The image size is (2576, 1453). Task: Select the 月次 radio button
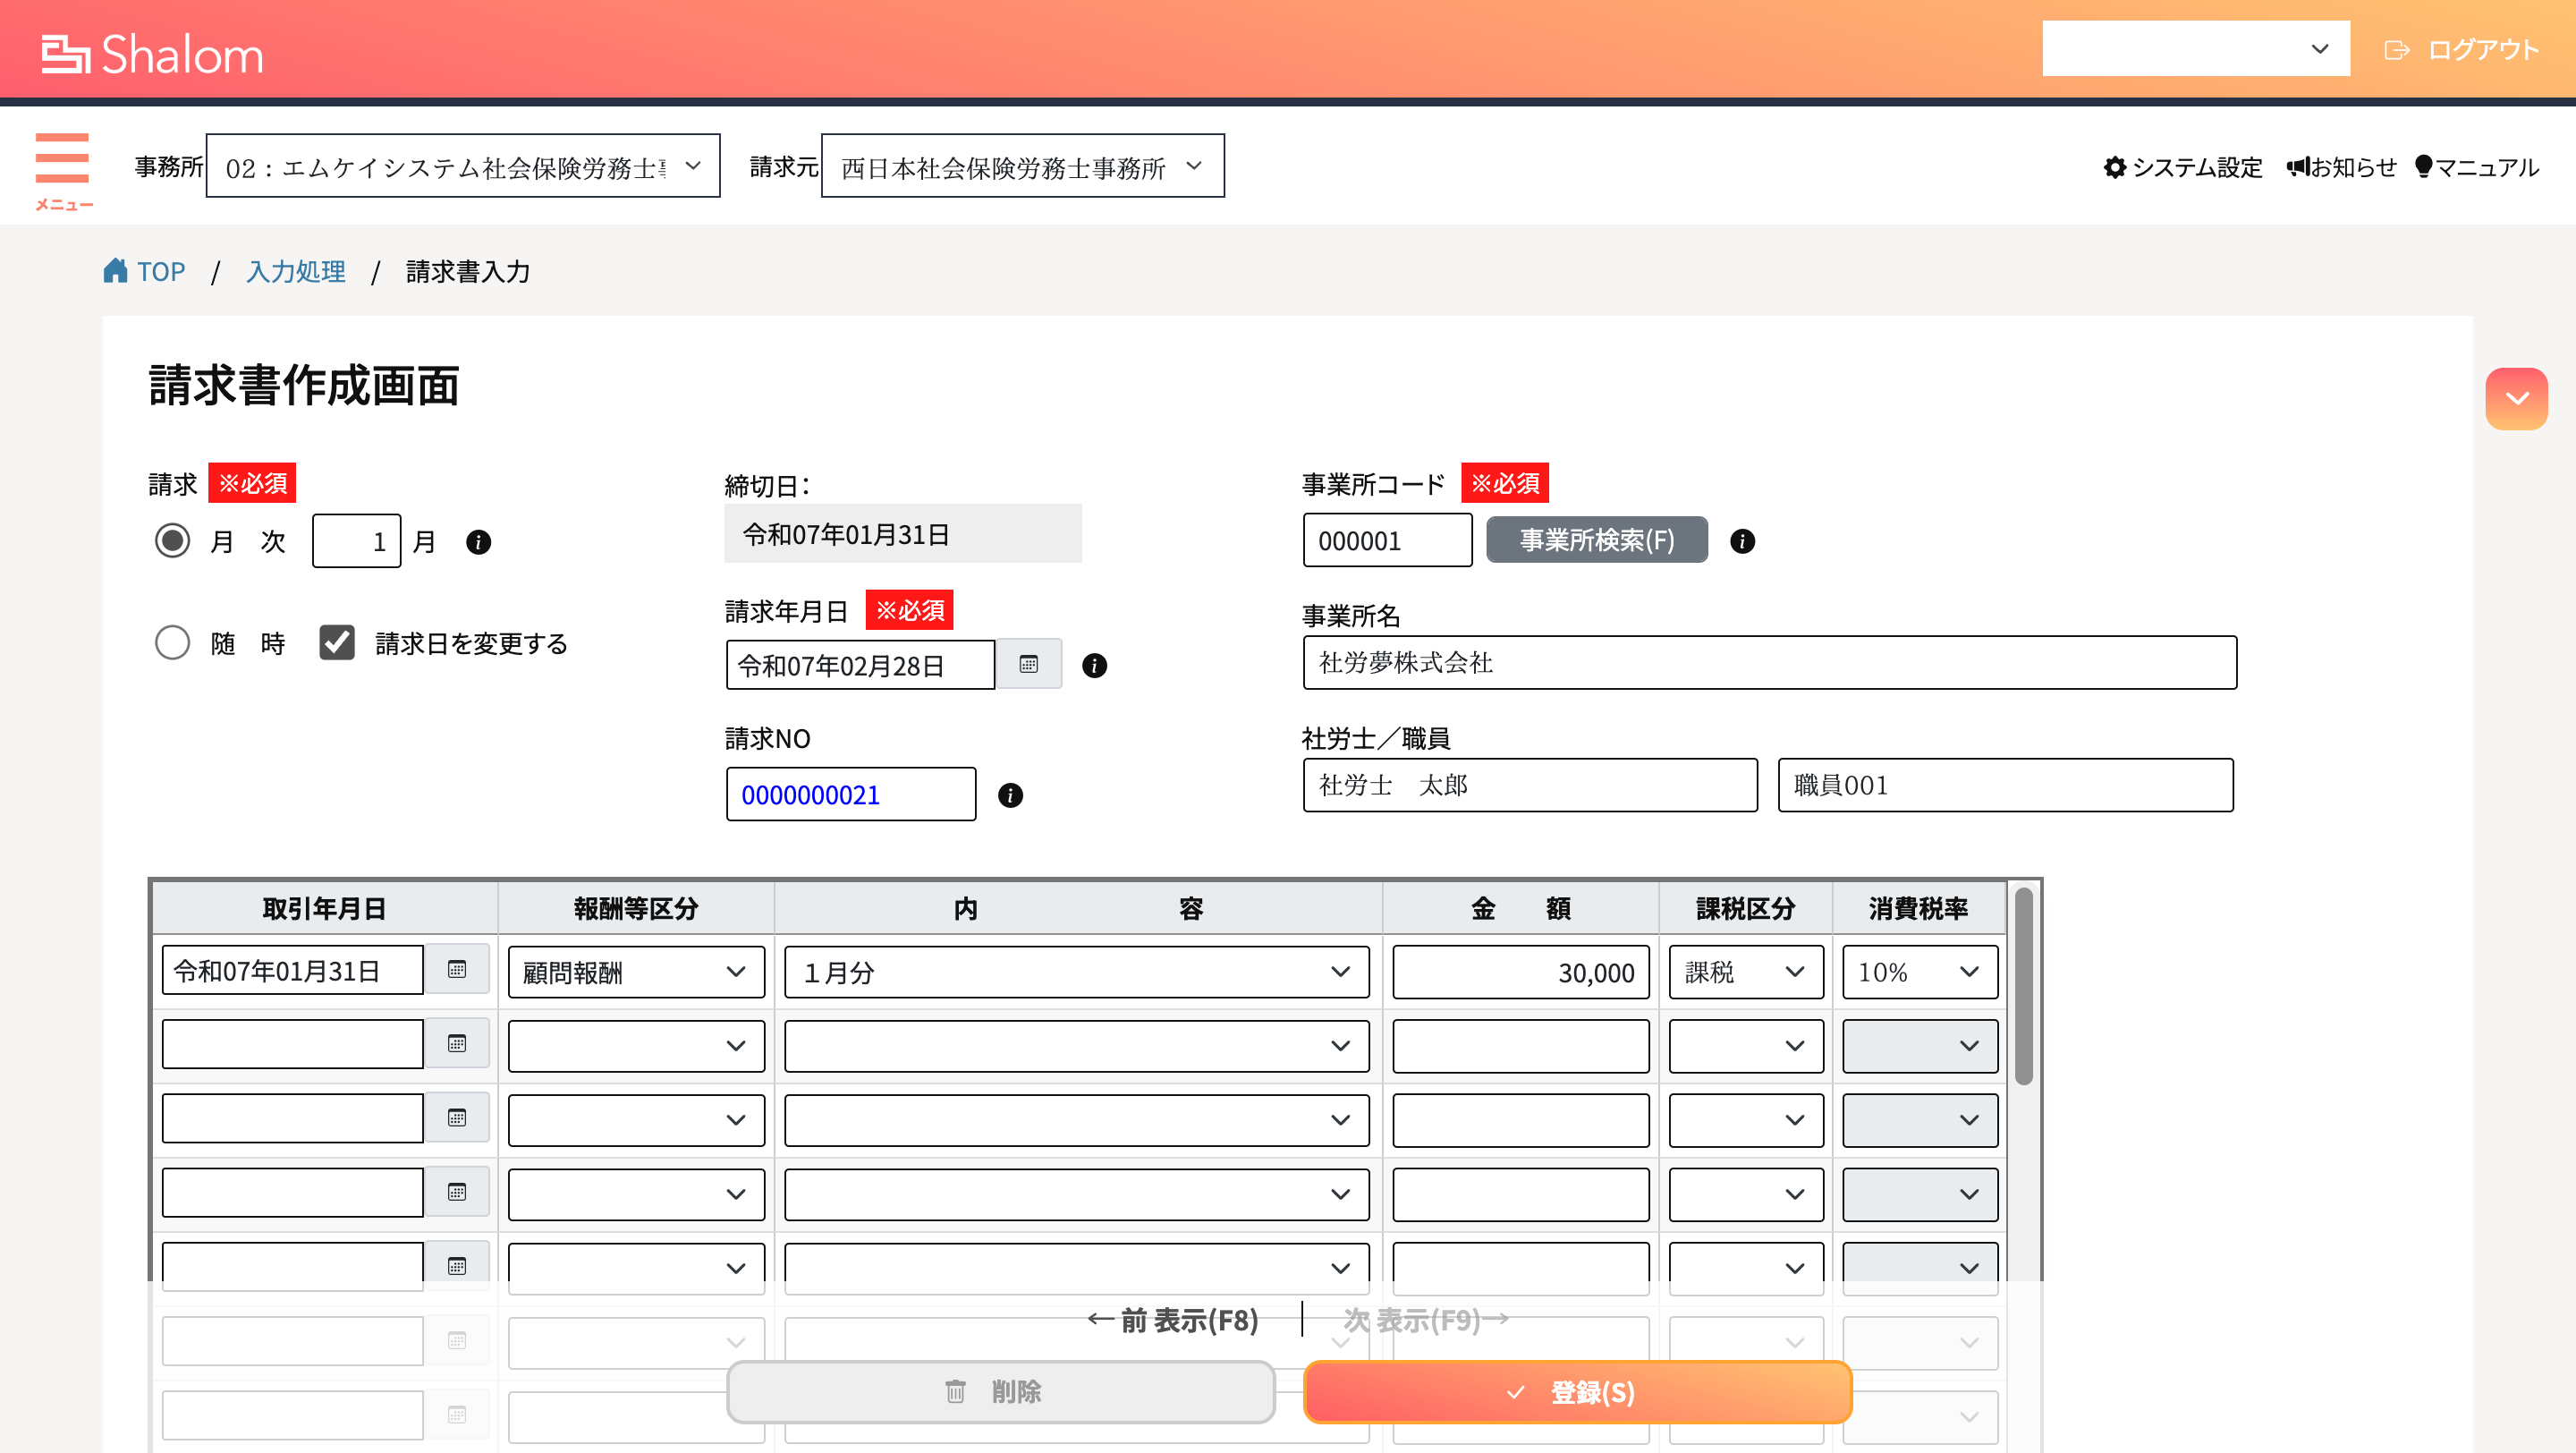172,541
